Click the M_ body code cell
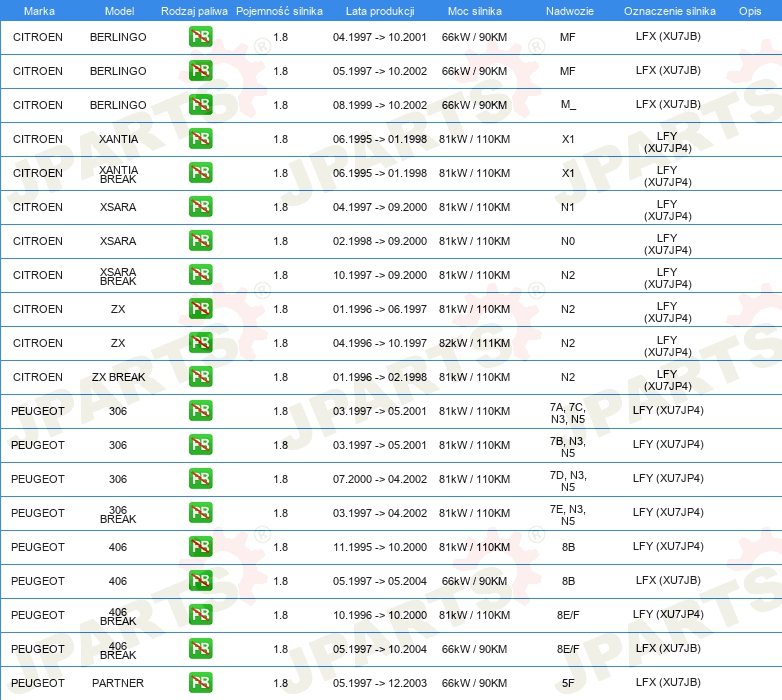 pos(568,105)
